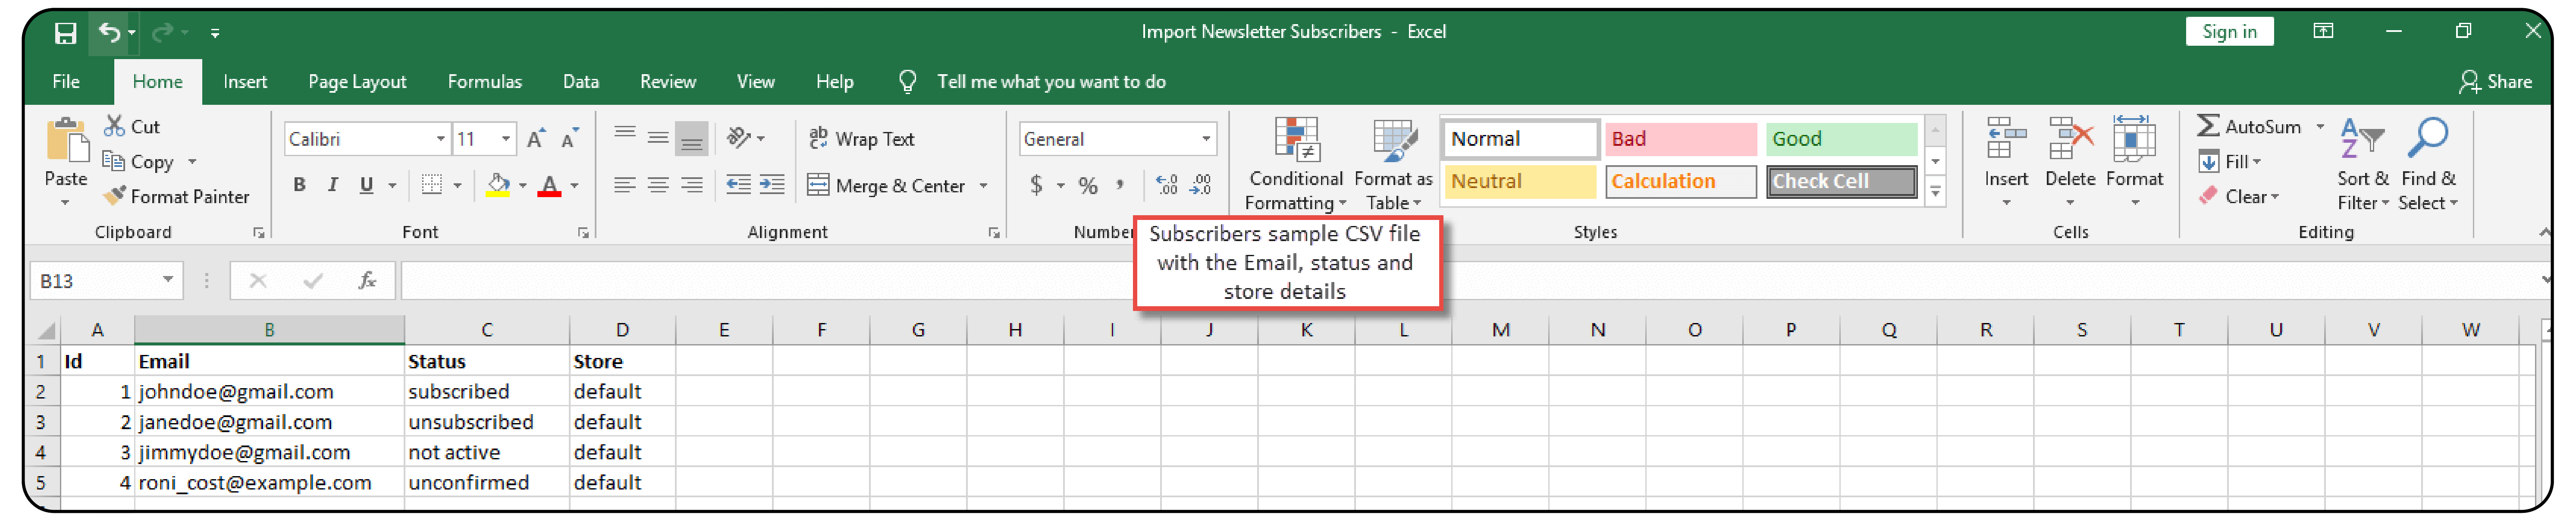Toggle the Align Left button

(625, 185)
